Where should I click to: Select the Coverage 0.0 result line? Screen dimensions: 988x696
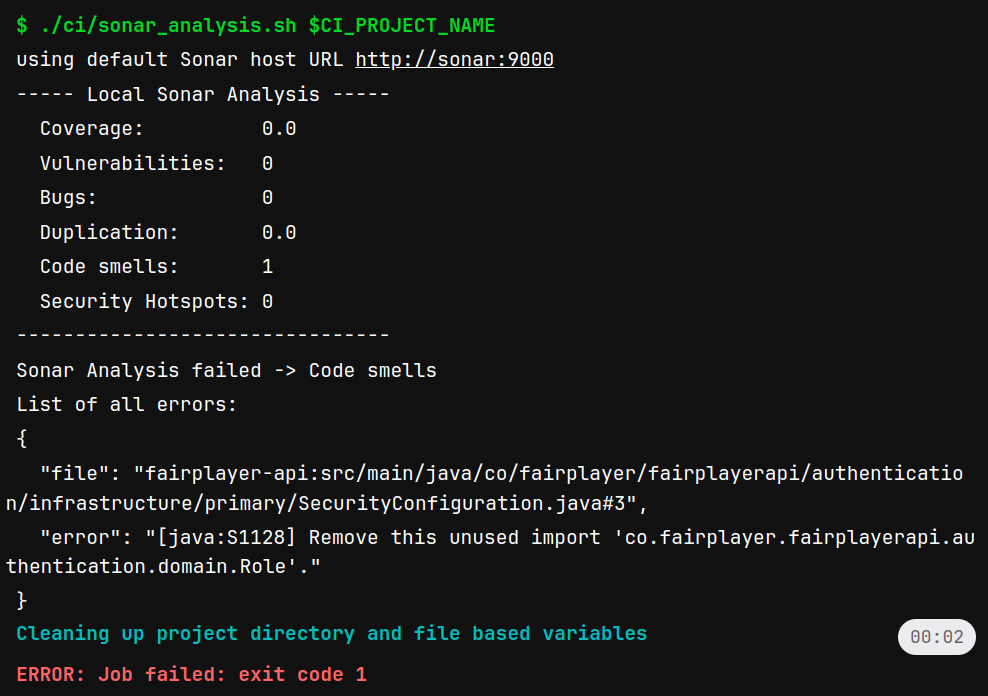point(167,129)
